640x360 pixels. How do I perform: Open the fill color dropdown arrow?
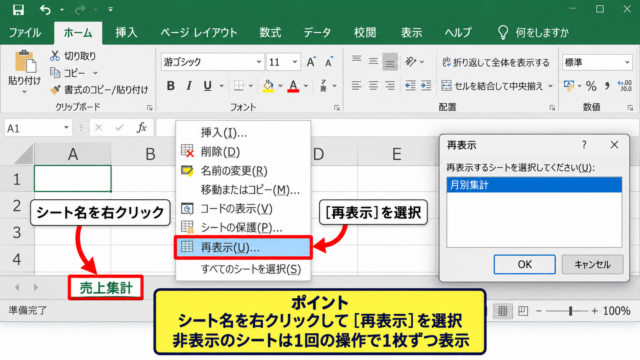[x=280, y=86]
